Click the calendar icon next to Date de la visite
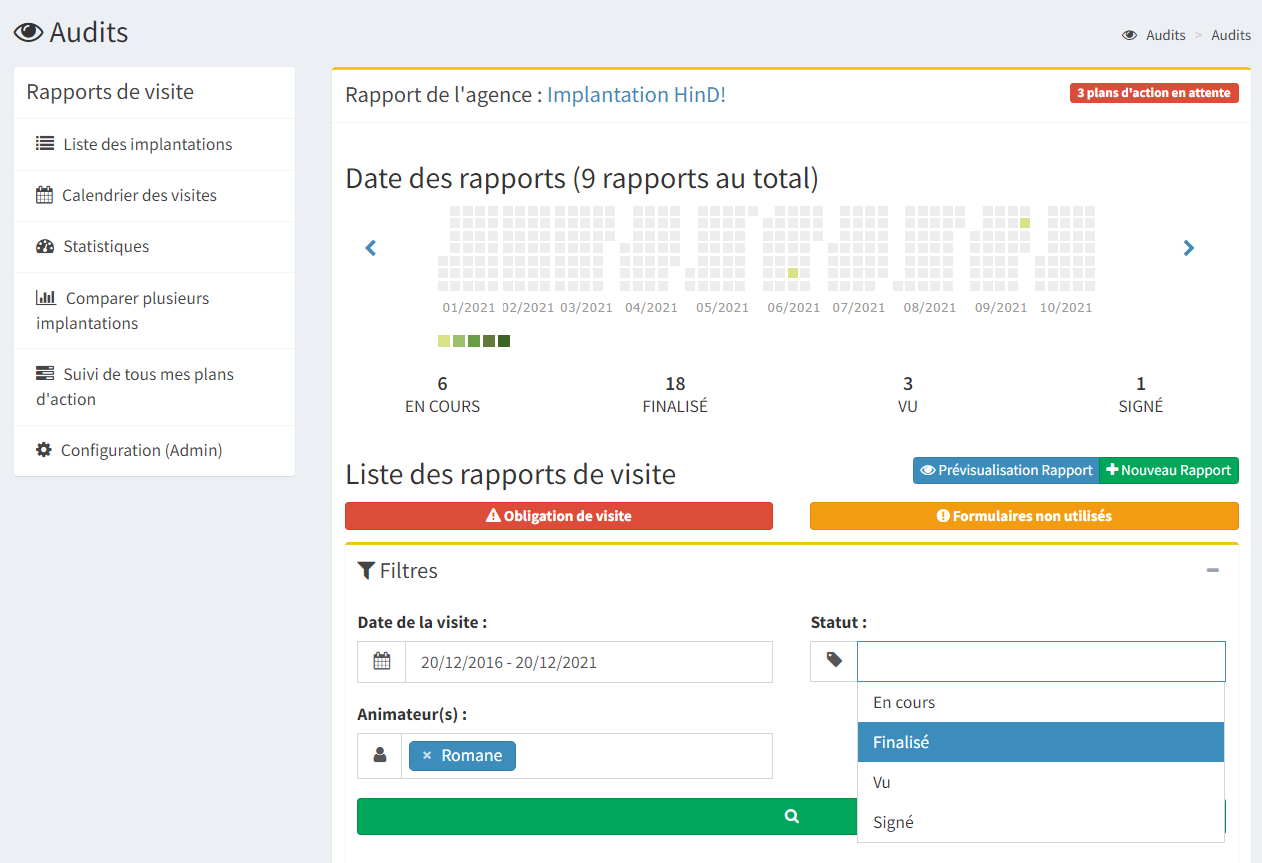This screenshot has height=863, width=1262. [381, 661]
